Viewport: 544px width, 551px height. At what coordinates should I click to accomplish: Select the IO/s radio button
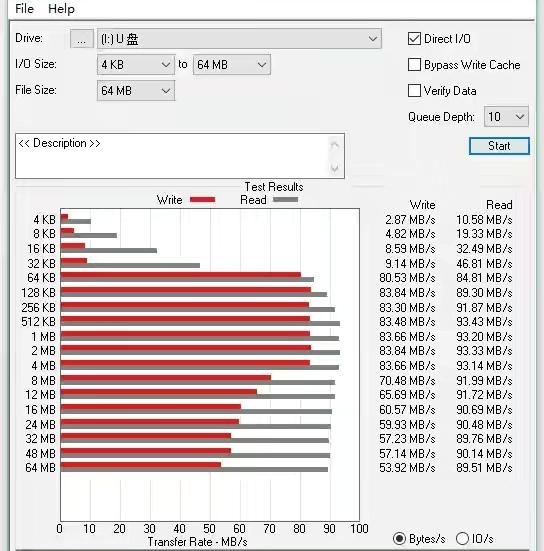click(x=462, y=538)
